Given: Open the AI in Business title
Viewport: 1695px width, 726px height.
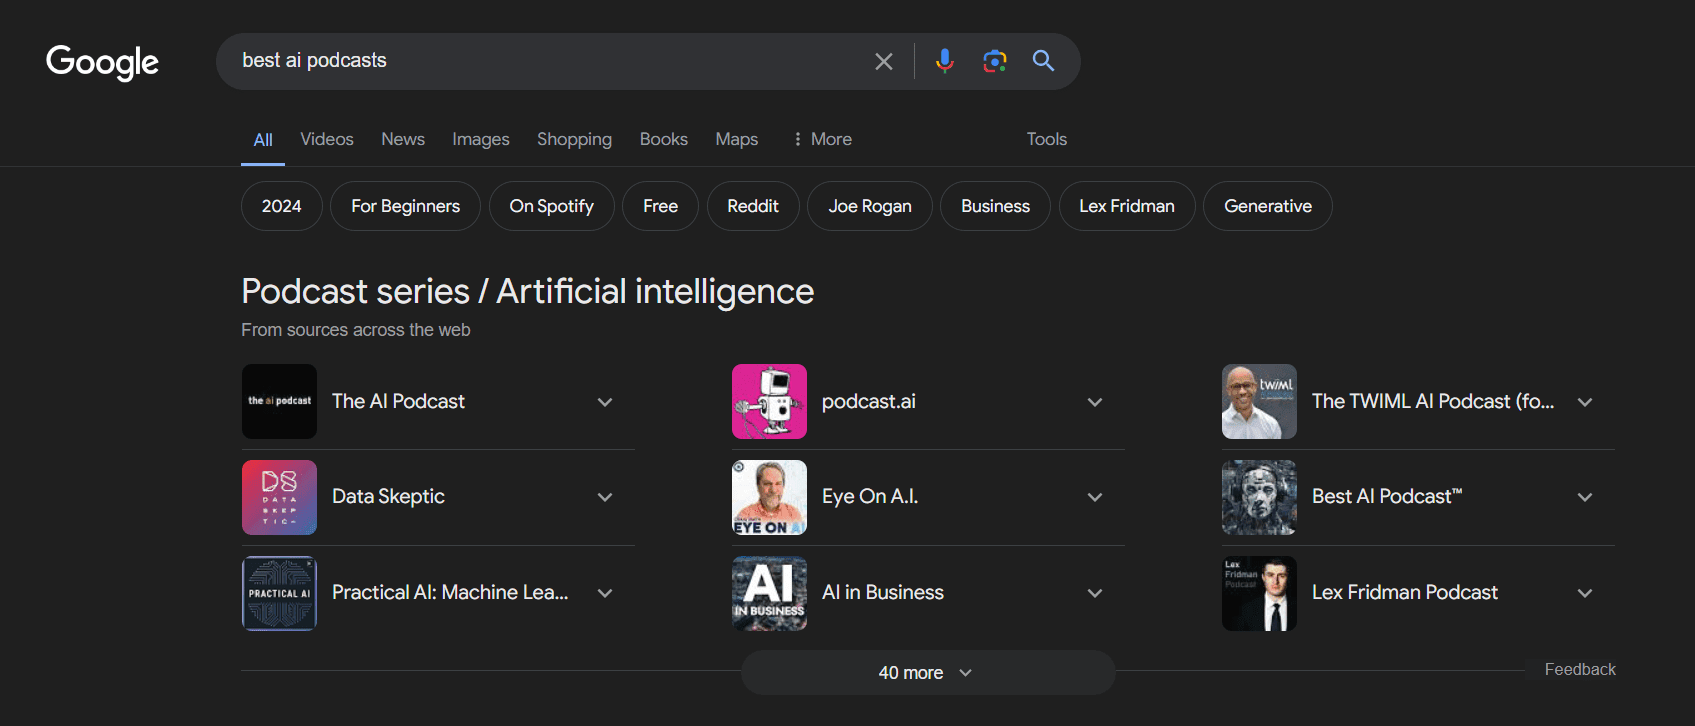Looking at the screenshot, I should tap(883, 592).
